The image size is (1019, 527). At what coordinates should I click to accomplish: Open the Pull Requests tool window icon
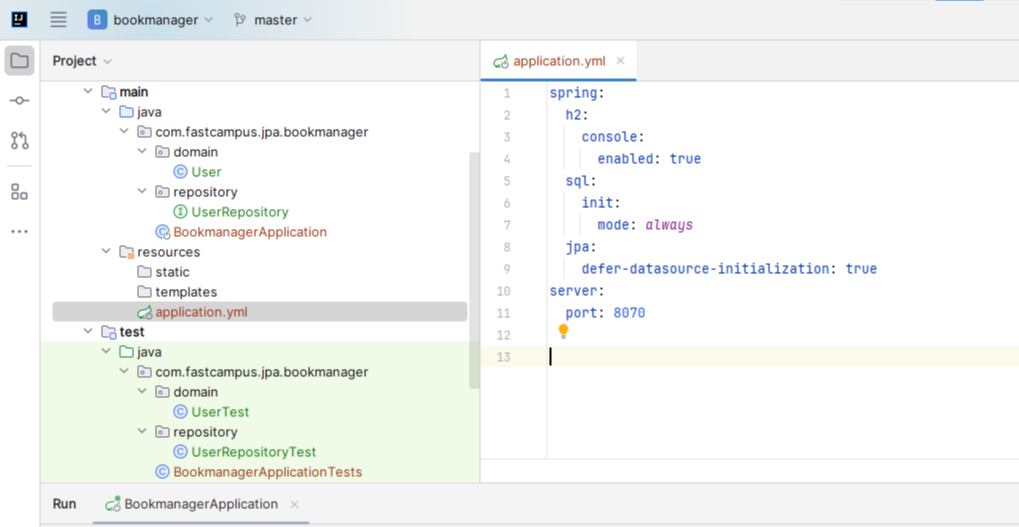coord(19,140)
